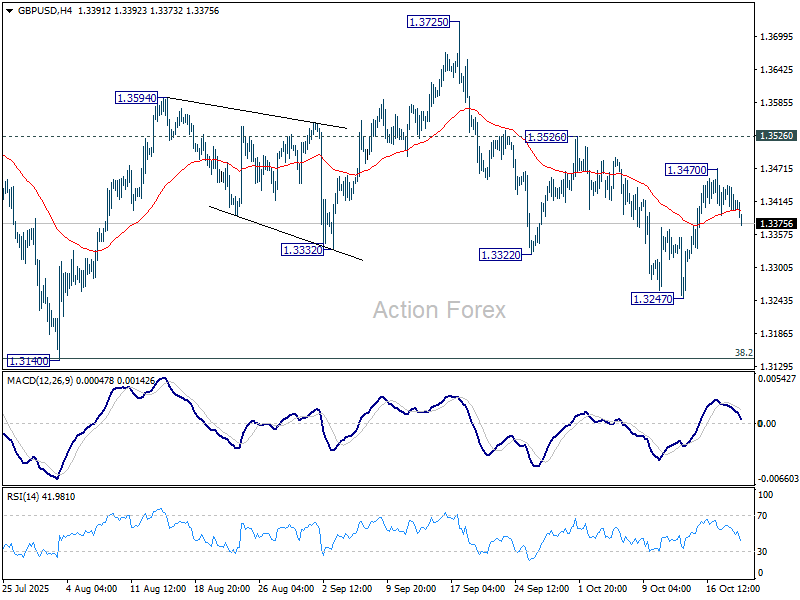Click the GBPUSD,H4 chart title text
Screen dimensions: 800x600
point(37,10)
